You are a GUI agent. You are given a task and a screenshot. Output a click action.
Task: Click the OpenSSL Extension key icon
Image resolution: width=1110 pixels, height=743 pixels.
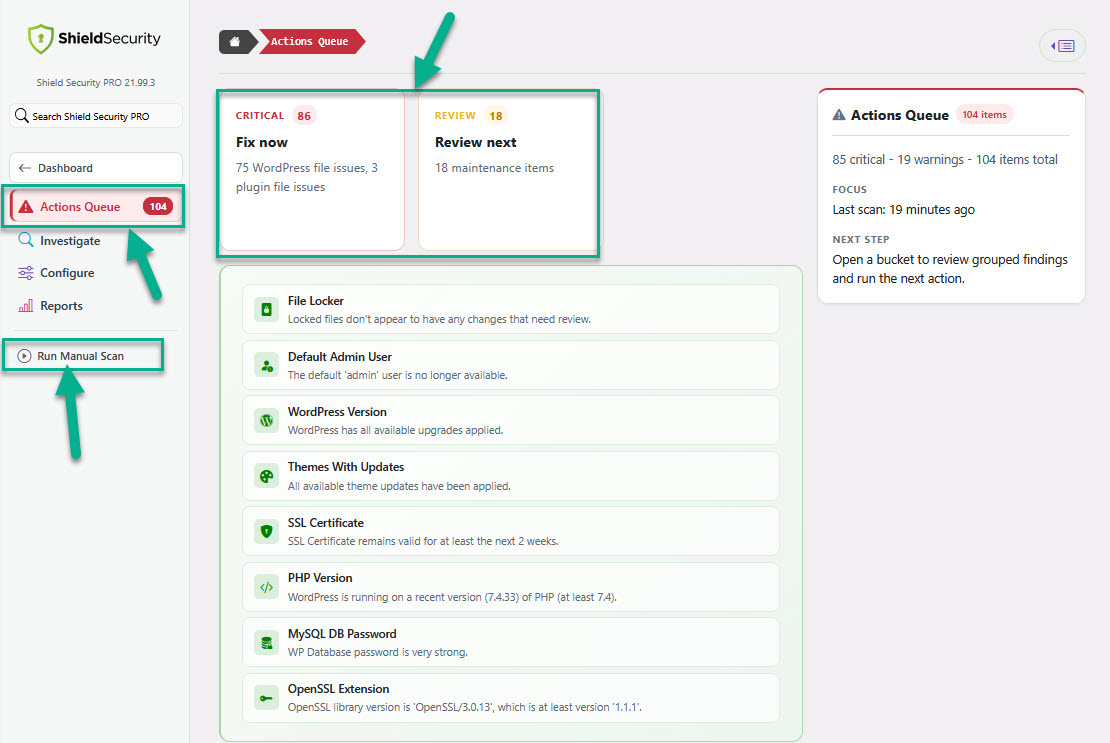[x=267, y=698]
